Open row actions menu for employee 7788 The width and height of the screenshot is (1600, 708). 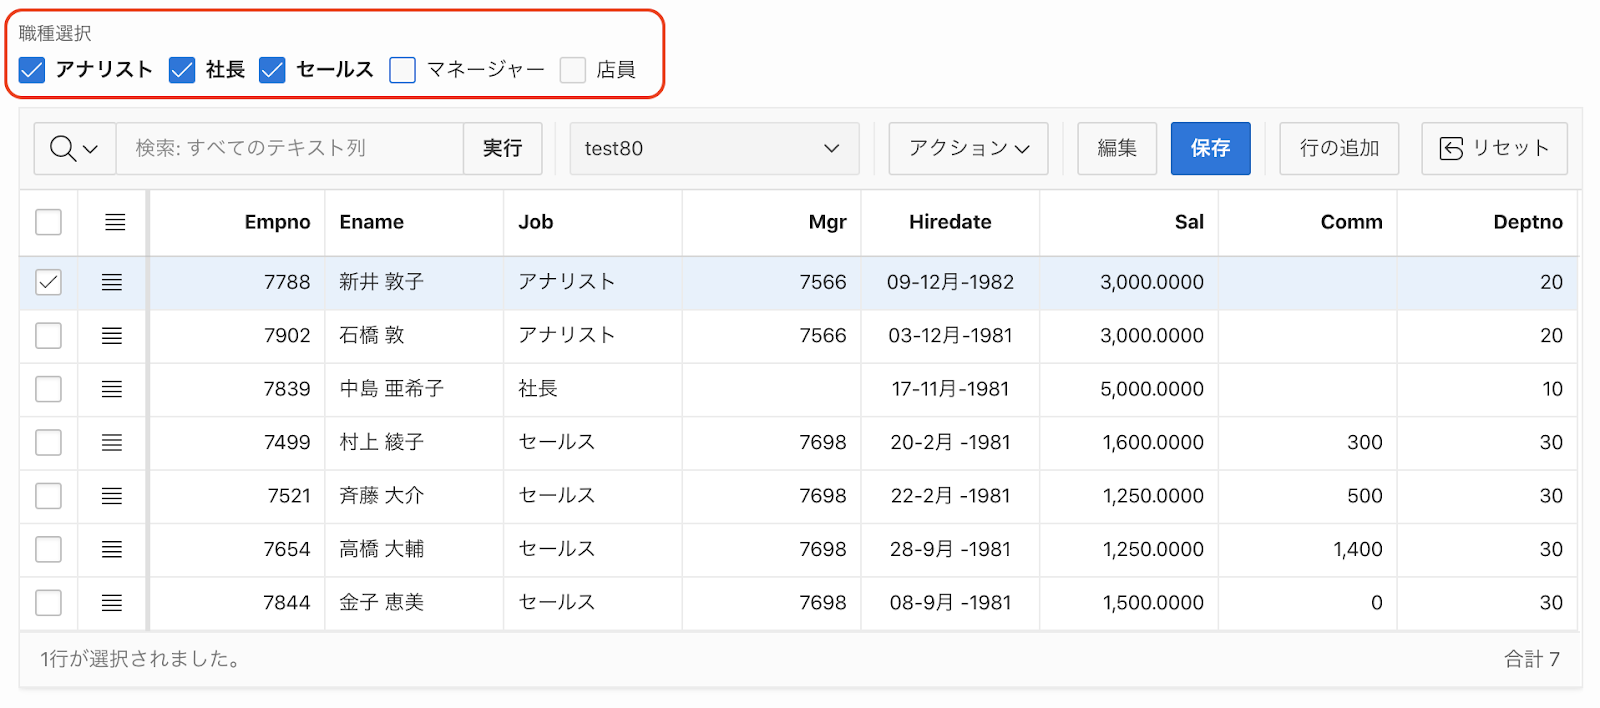(112, 283)
